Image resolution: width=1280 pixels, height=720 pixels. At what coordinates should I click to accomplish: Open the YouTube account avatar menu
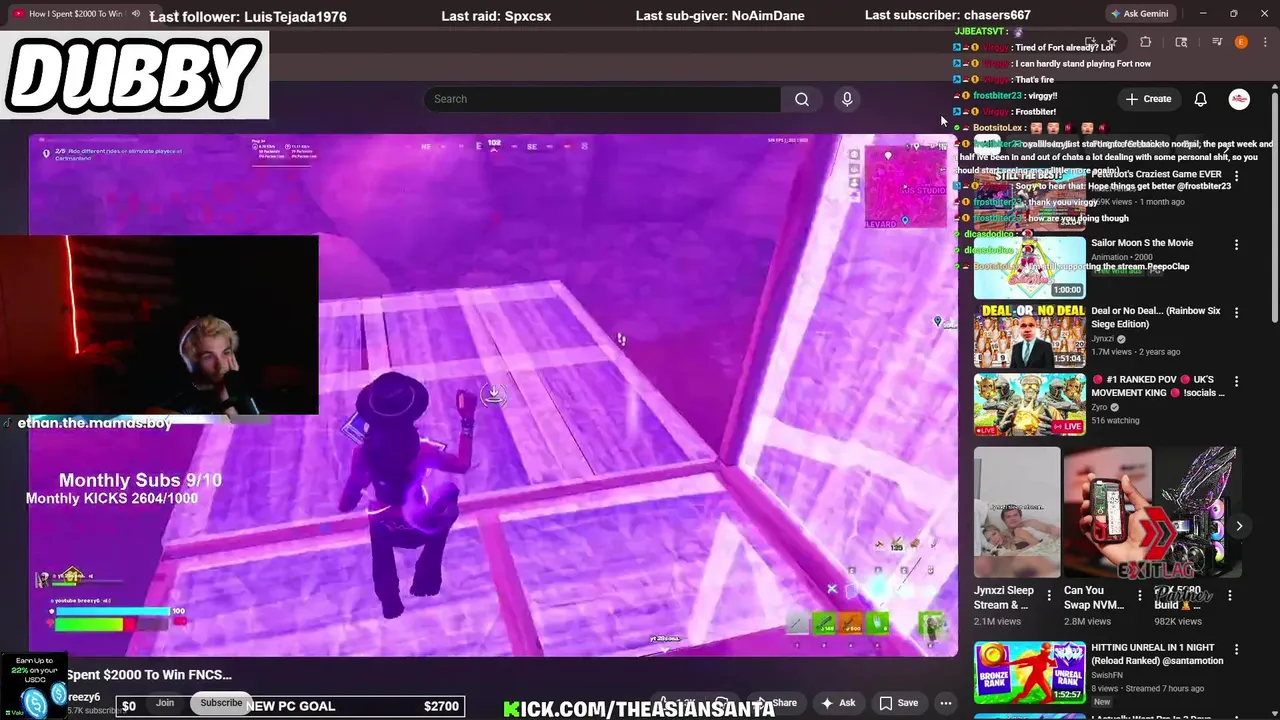click(x=1239, y=99)
